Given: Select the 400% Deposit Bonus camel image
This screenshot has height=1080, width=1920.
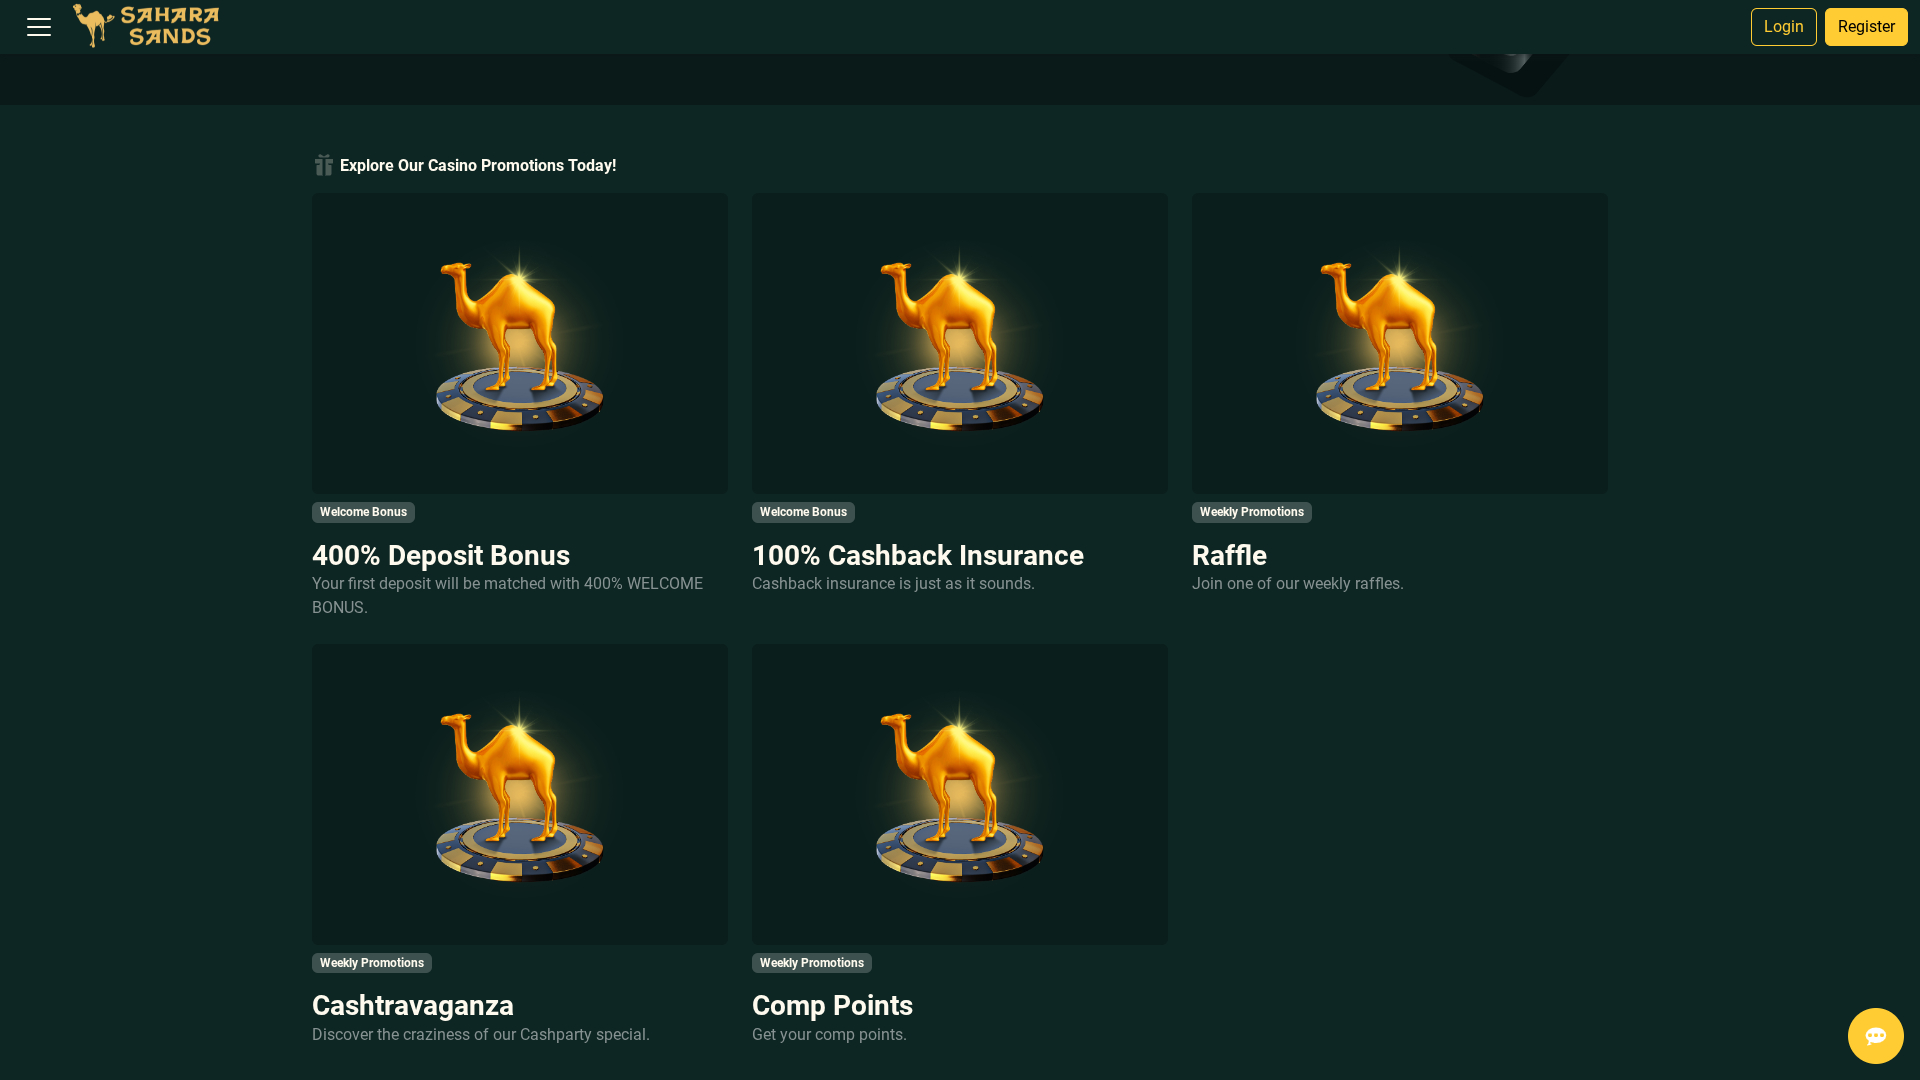Looking at the screenshot, I should [519, 343].
